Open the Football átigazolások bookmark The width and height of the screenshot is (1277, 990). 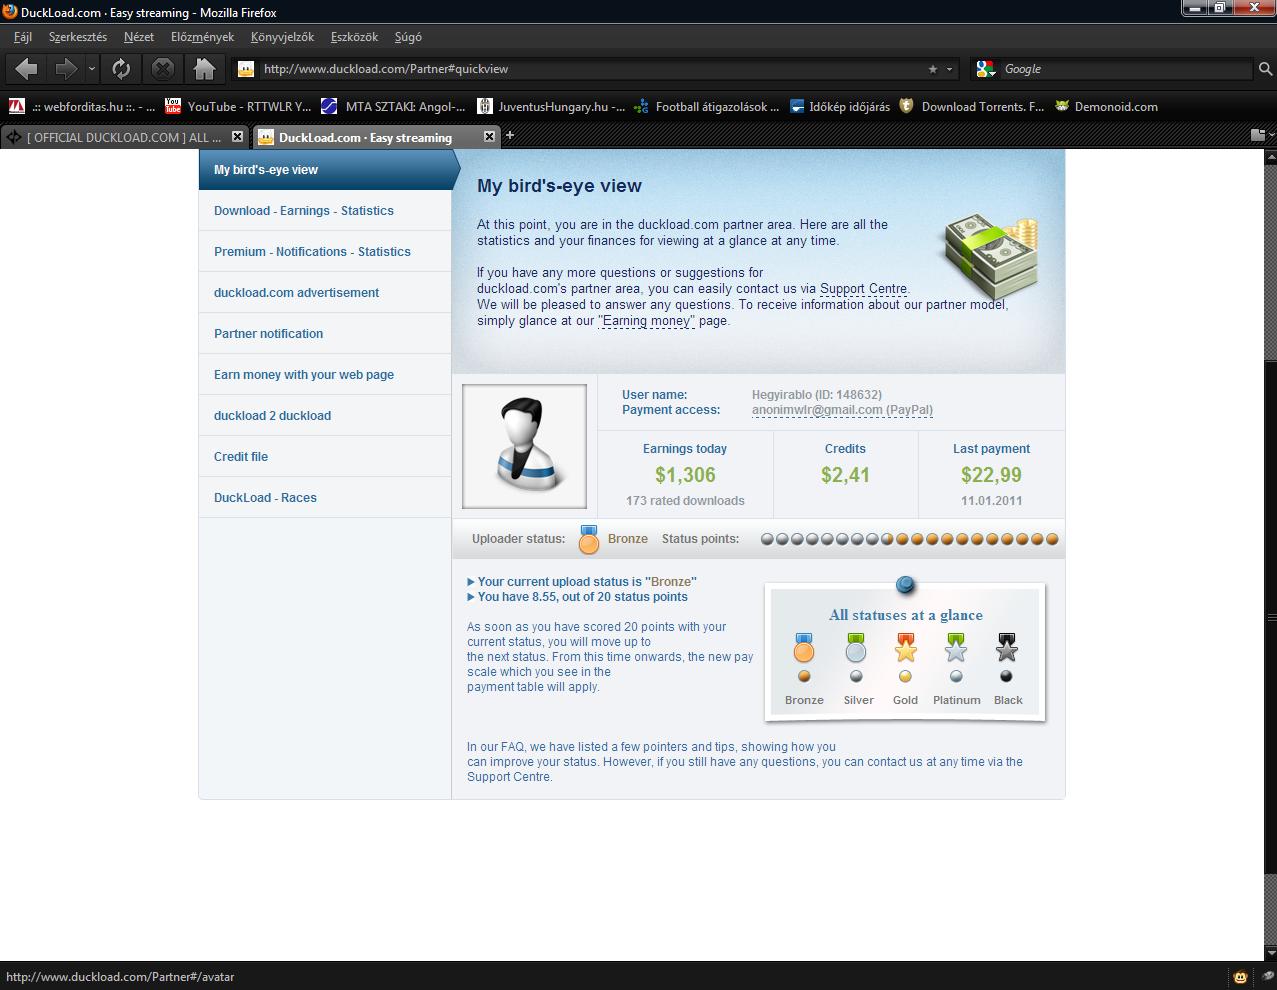706,106
